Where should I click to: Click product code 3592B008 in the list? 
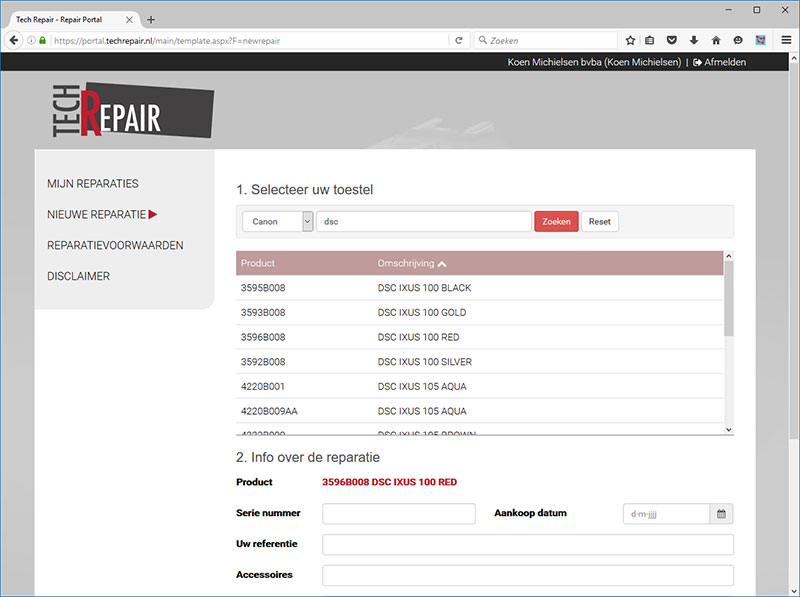click(263, 362)
